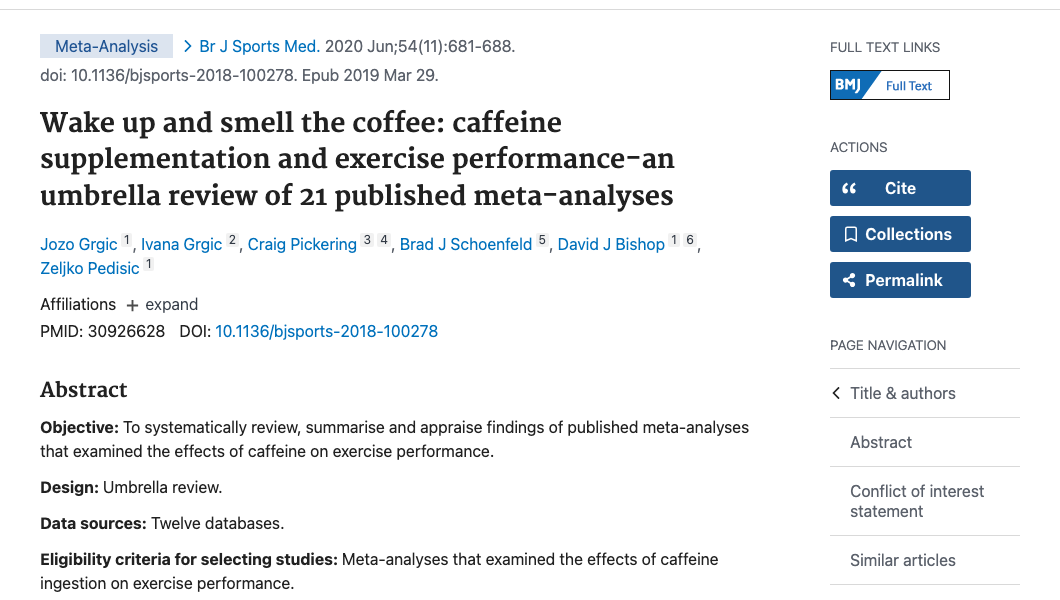This screenshot has height=600, width=1060.
Task: Go to Similar articles section
Action: click(x=902, y=560)
